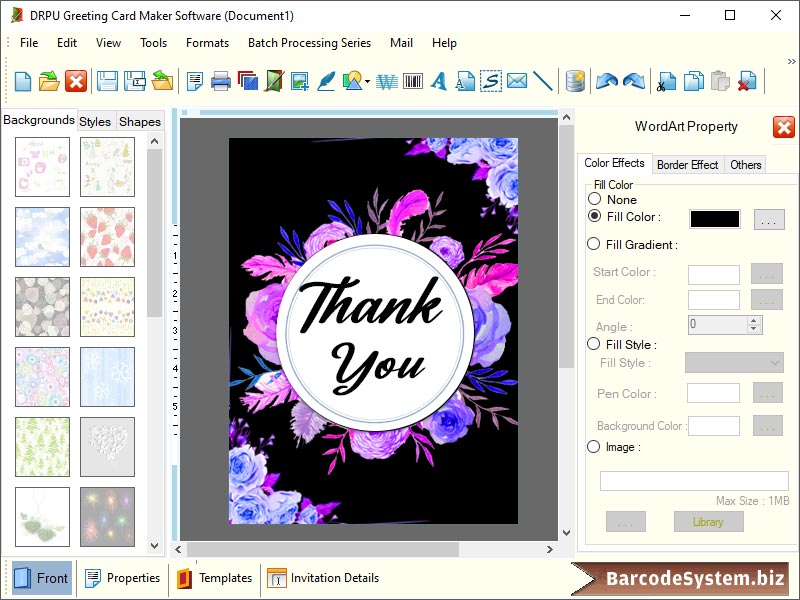The height and width of the screenshot is (600, 800).
Task: Select the green fern background thumbnail
Action: click(41, 447)
